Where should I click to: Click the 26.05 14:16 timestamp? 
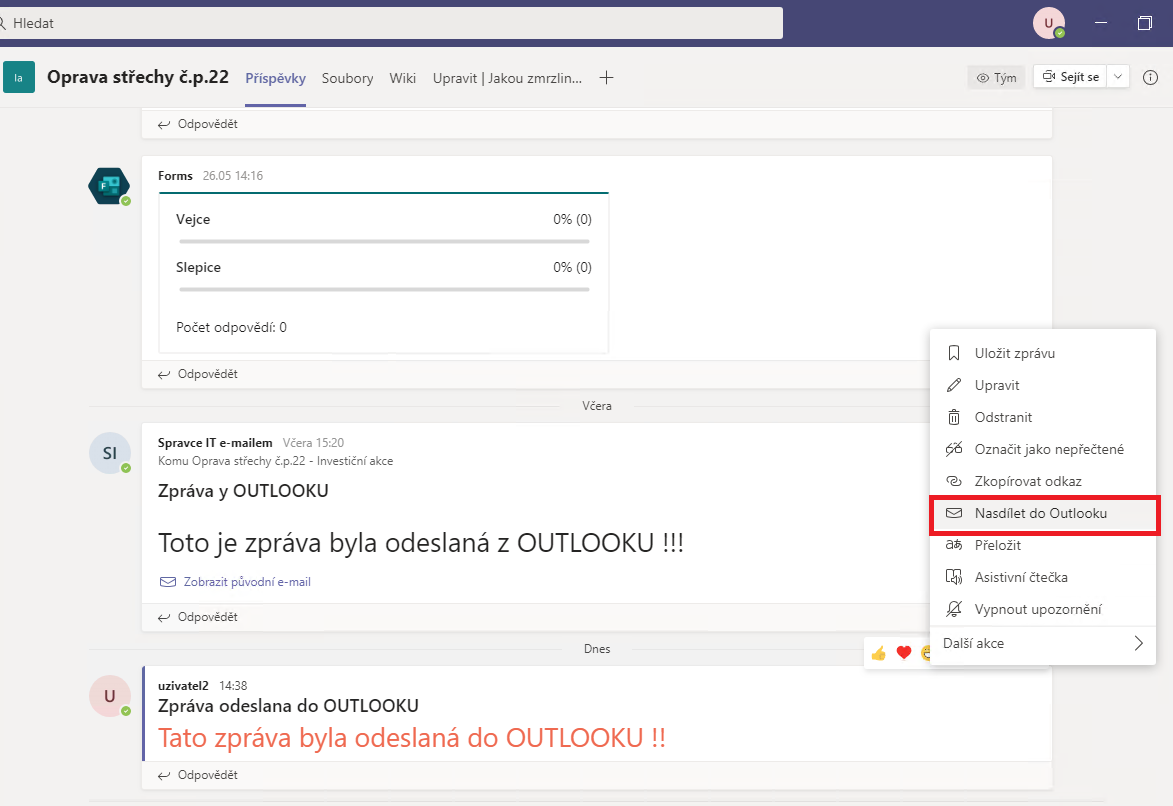pyautogui.click(x=233, y=176)
